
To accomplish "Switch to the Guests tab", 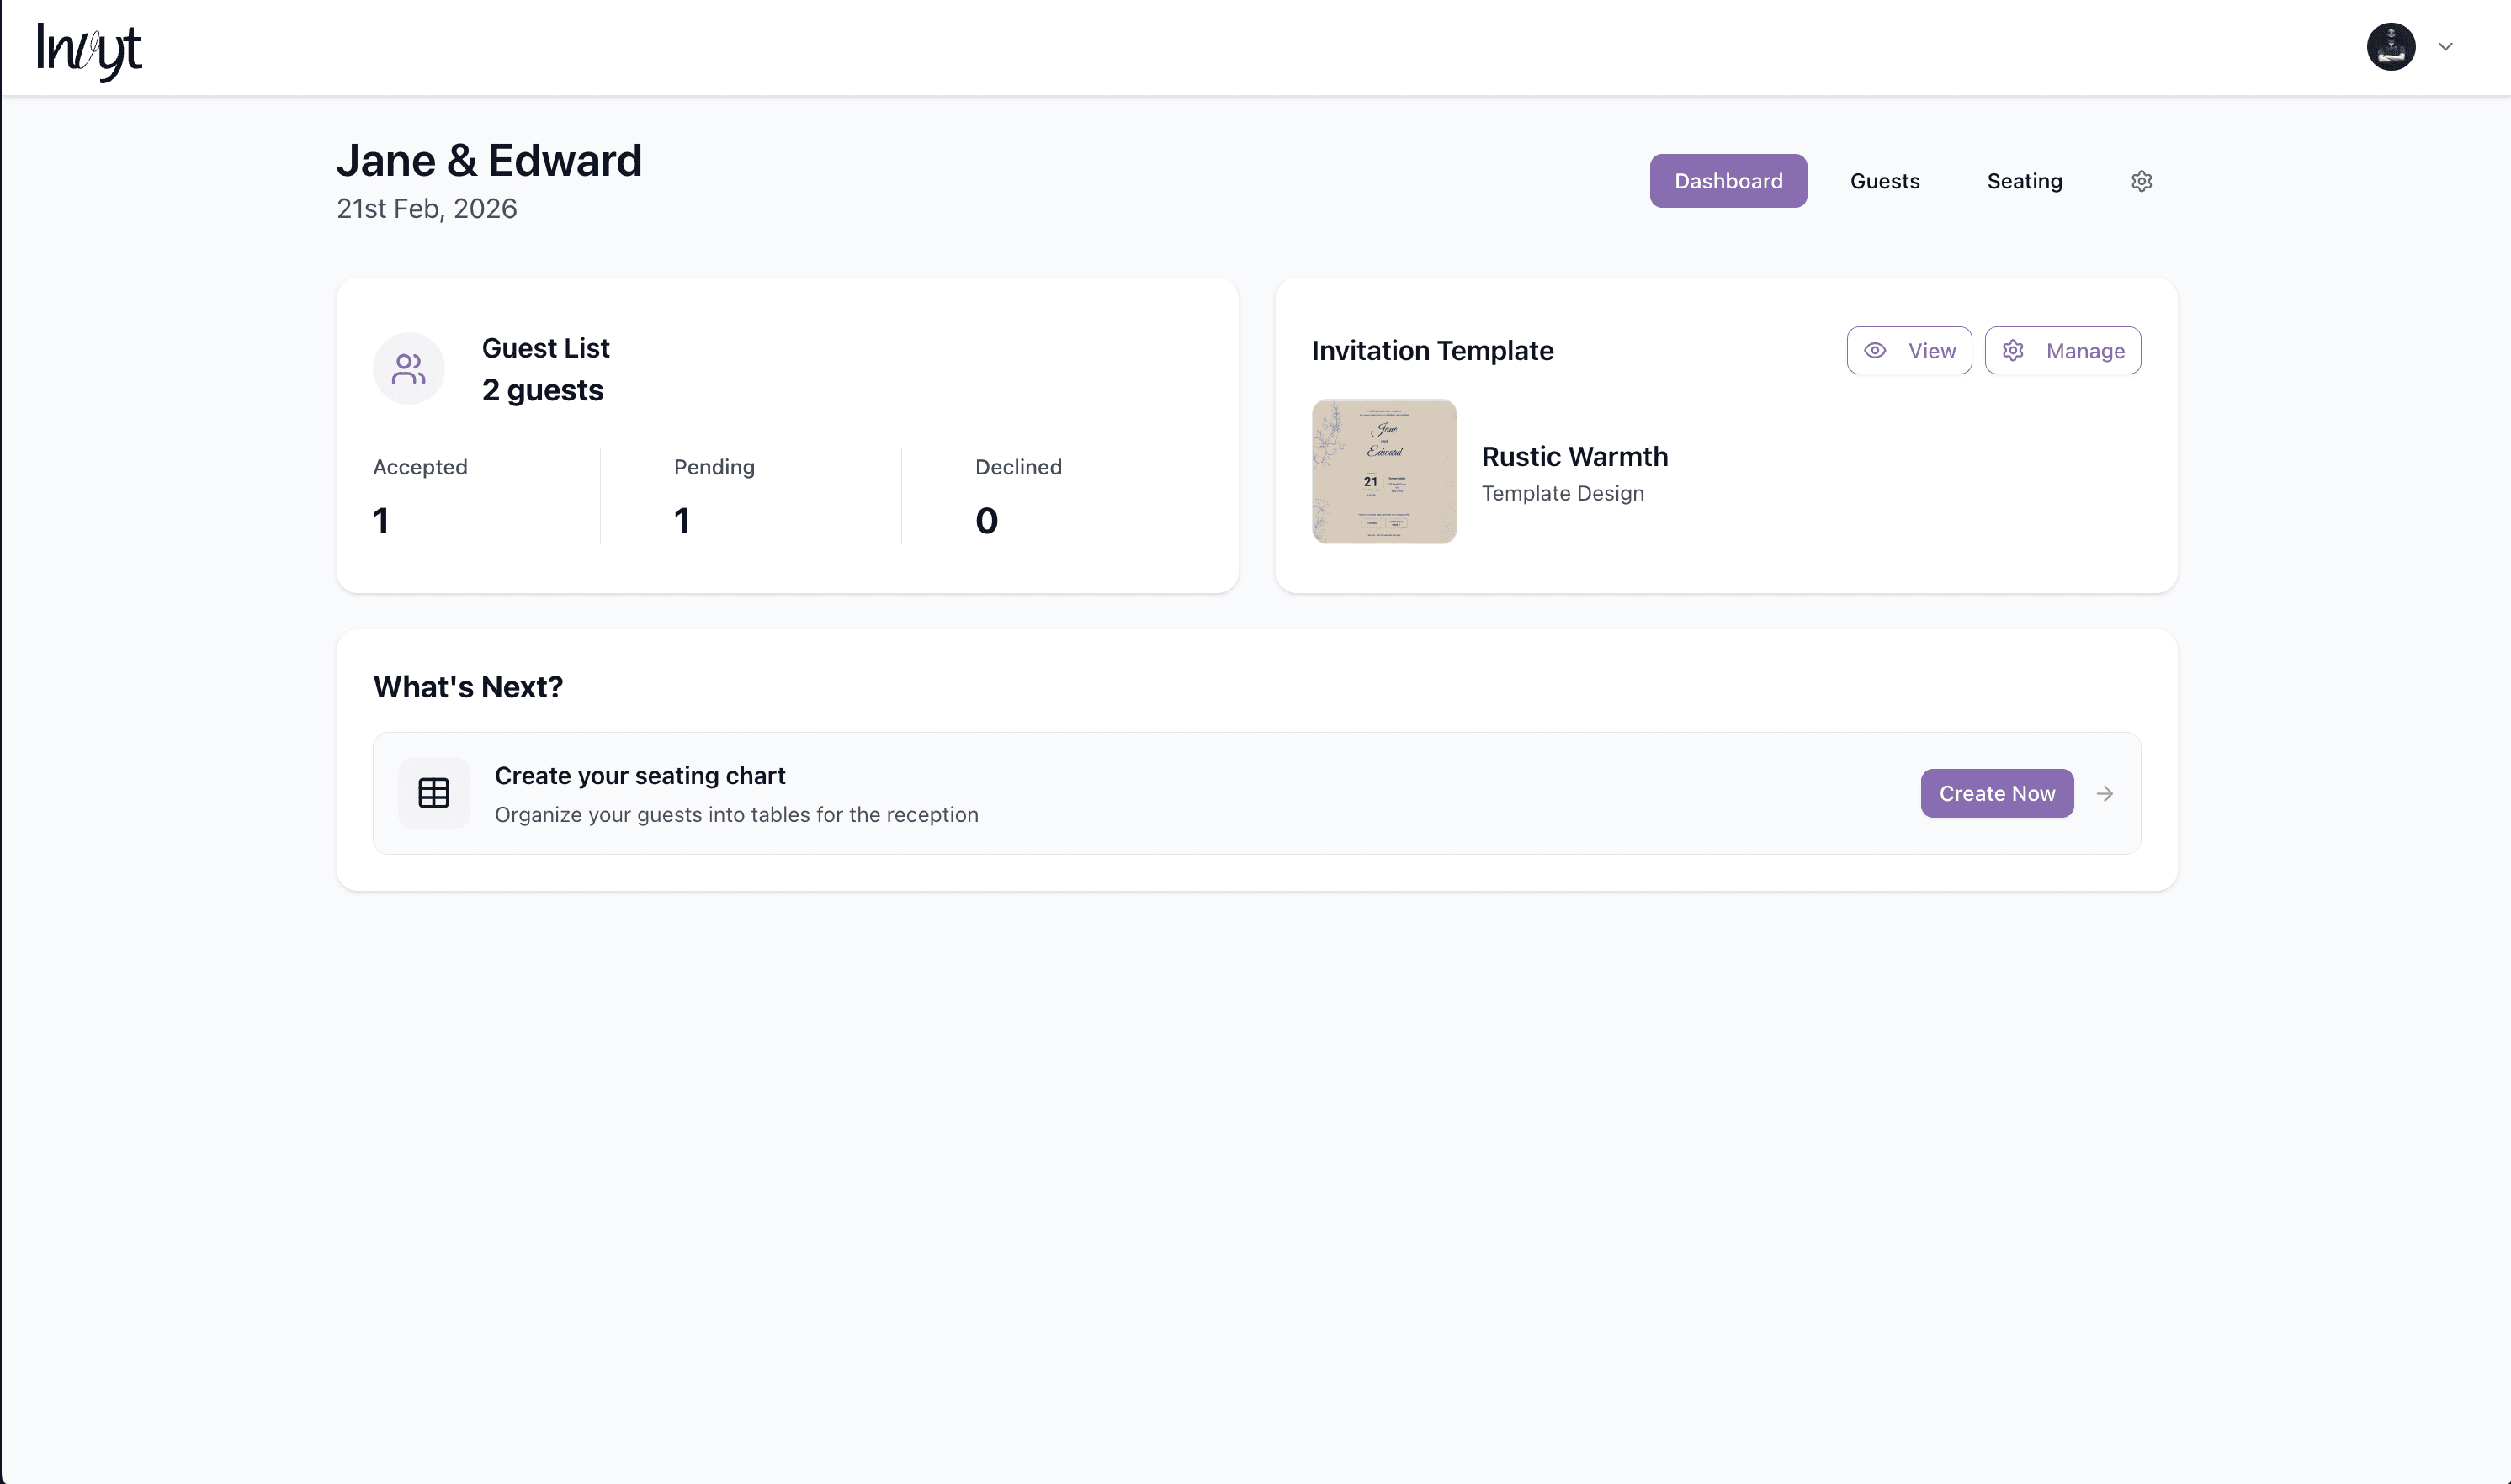I will 1885,181.
